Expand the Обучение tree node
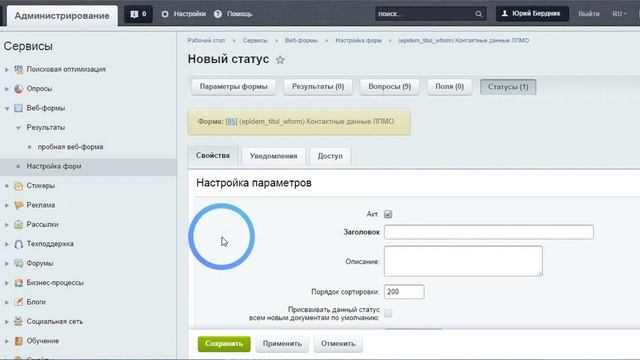This screenshot has height=360, width=640. (7, 341)
